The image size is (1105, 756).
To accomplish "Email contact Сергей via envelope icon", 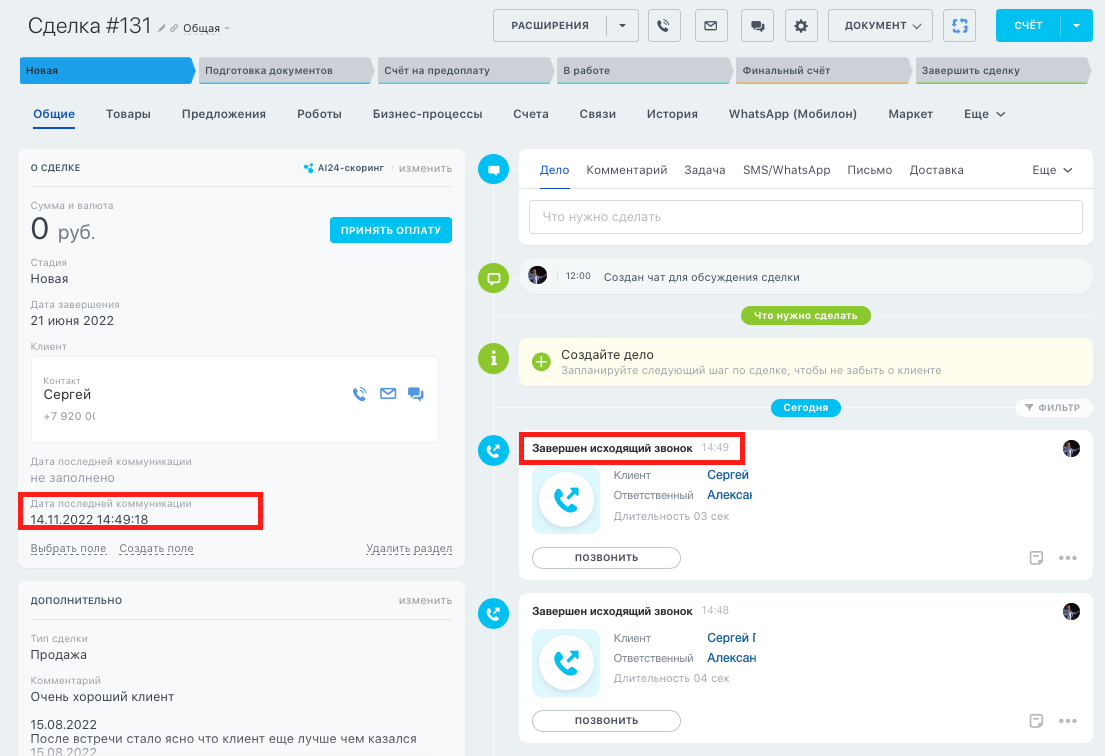I will coord(388,394).
